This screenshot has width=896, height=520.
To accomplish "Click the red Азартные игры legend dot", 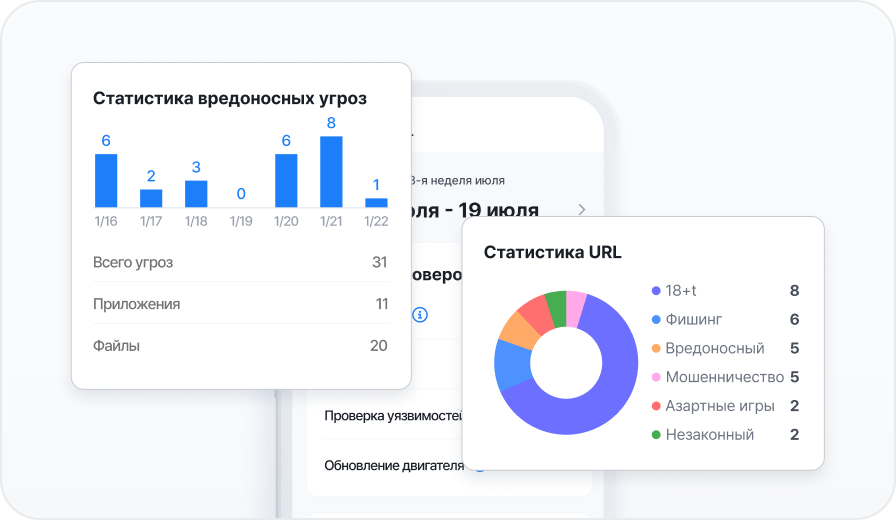I will point(656,407).
